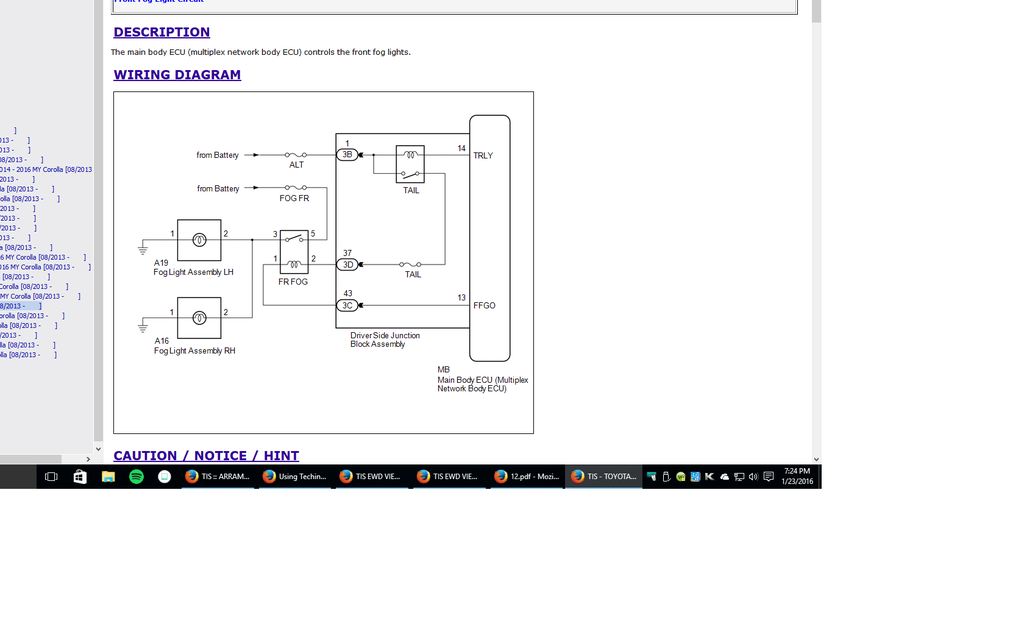The width and height of the screenshot is (1024, 640).
Task: Switch to the 12.pdf Mozilla window
Action: click(x=527, y=477)
